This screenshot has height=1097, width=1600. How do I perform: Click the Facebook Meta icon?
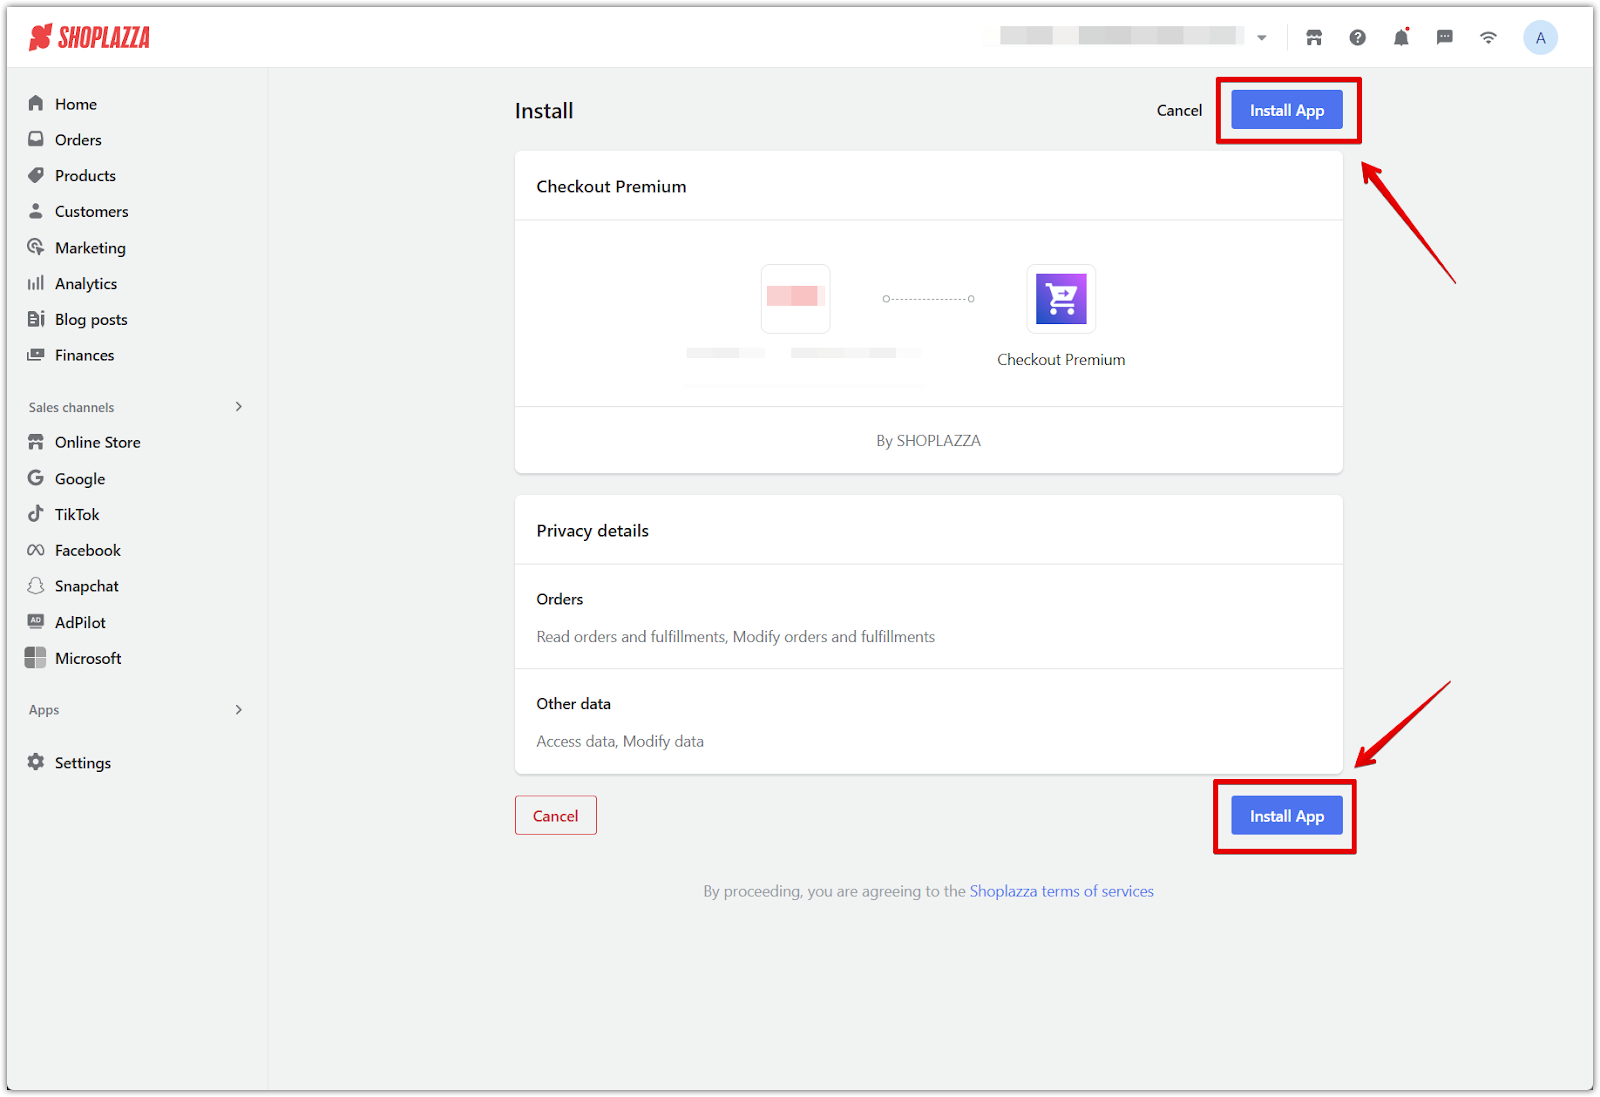36,550
